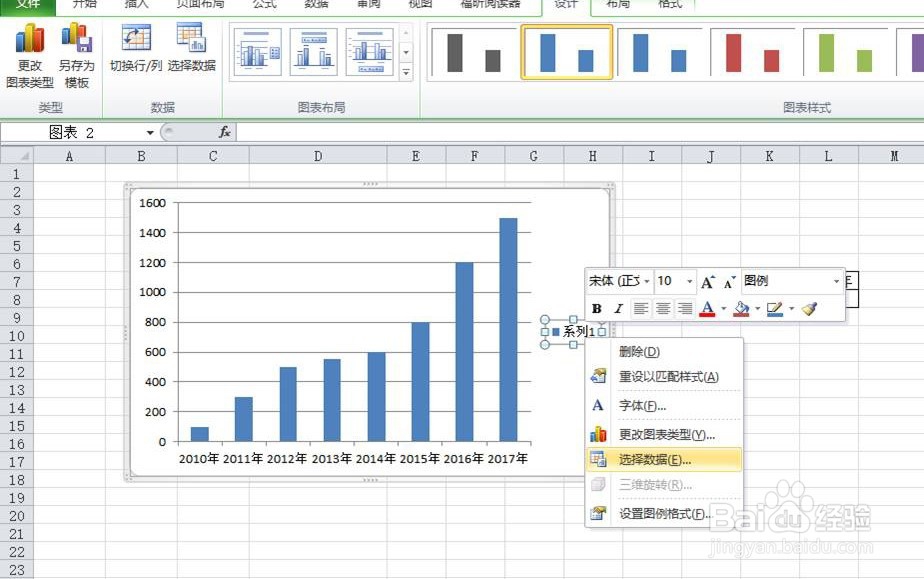This screenshot has height=579, width=924.
Task: Toggle bold formatting on the mini toolbar
Action: [x=596, y=308]
